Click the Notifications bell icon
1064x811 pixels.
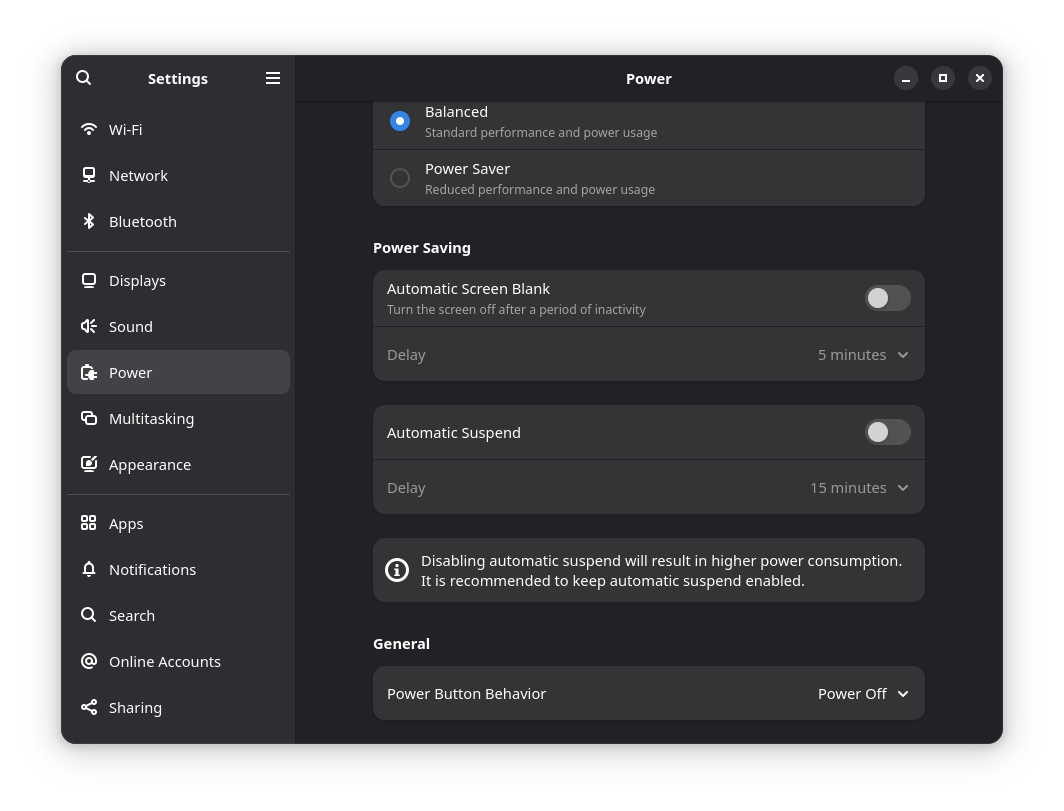[x=89, y=569]
